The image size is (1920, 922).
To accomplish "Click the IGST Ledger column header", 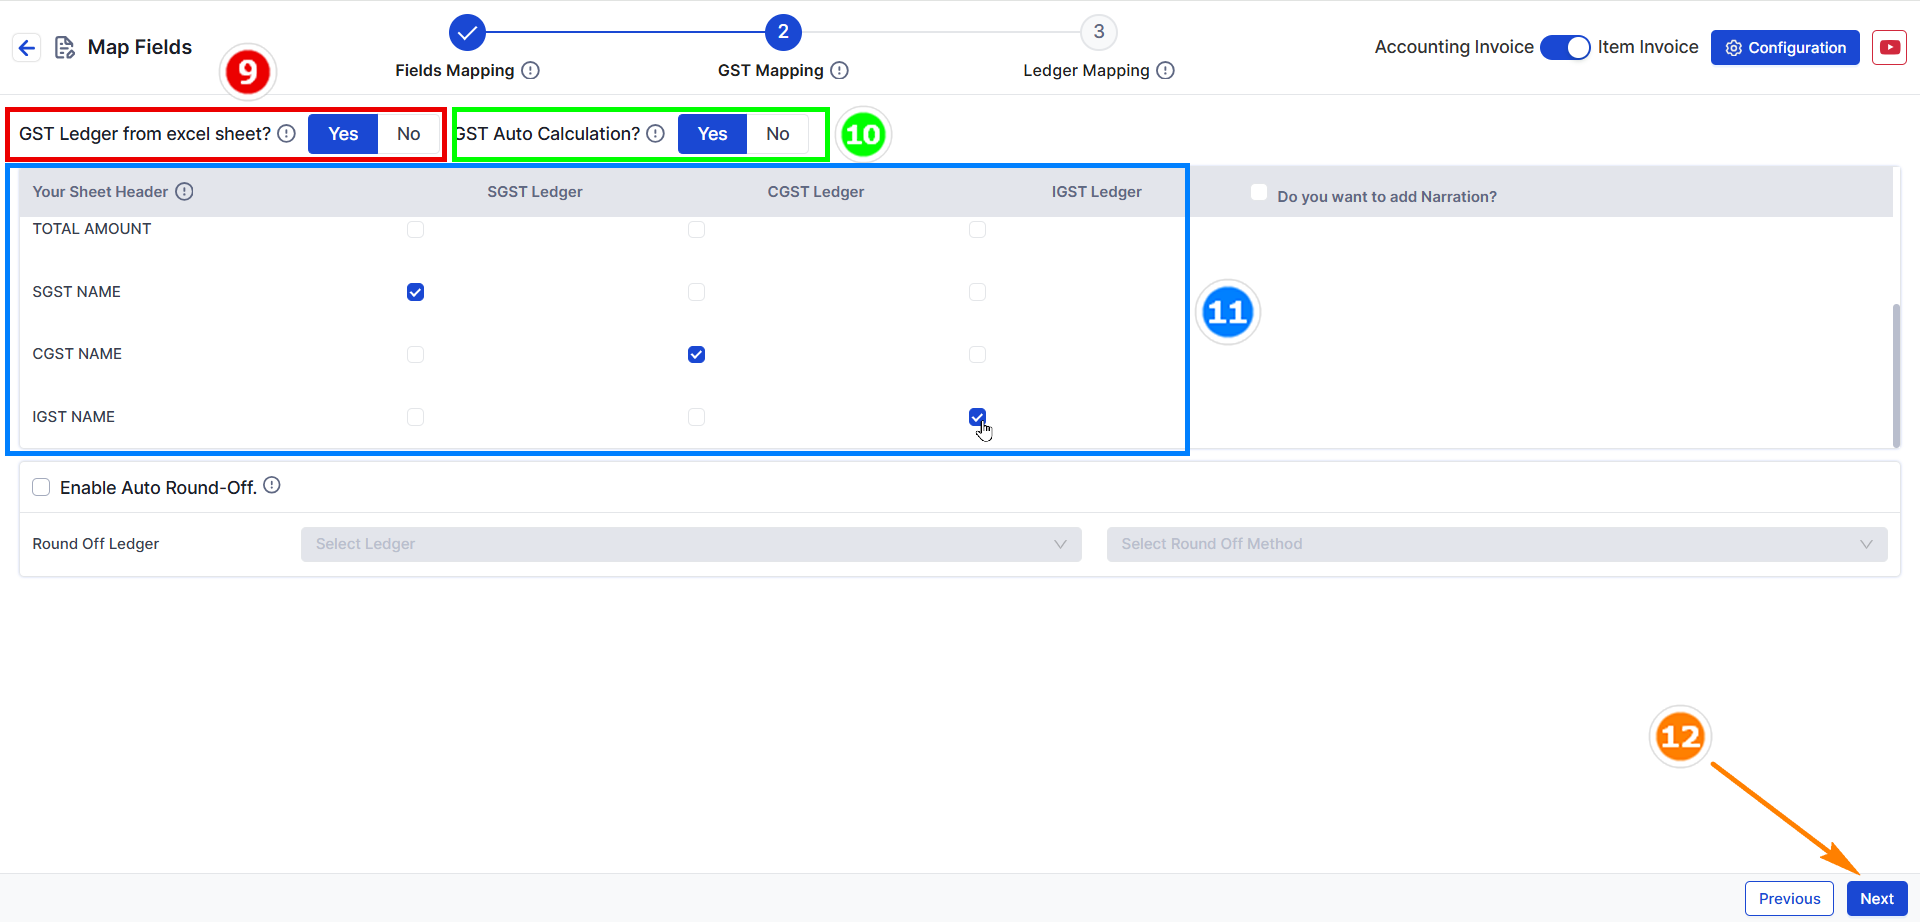I will (1097, 192).
